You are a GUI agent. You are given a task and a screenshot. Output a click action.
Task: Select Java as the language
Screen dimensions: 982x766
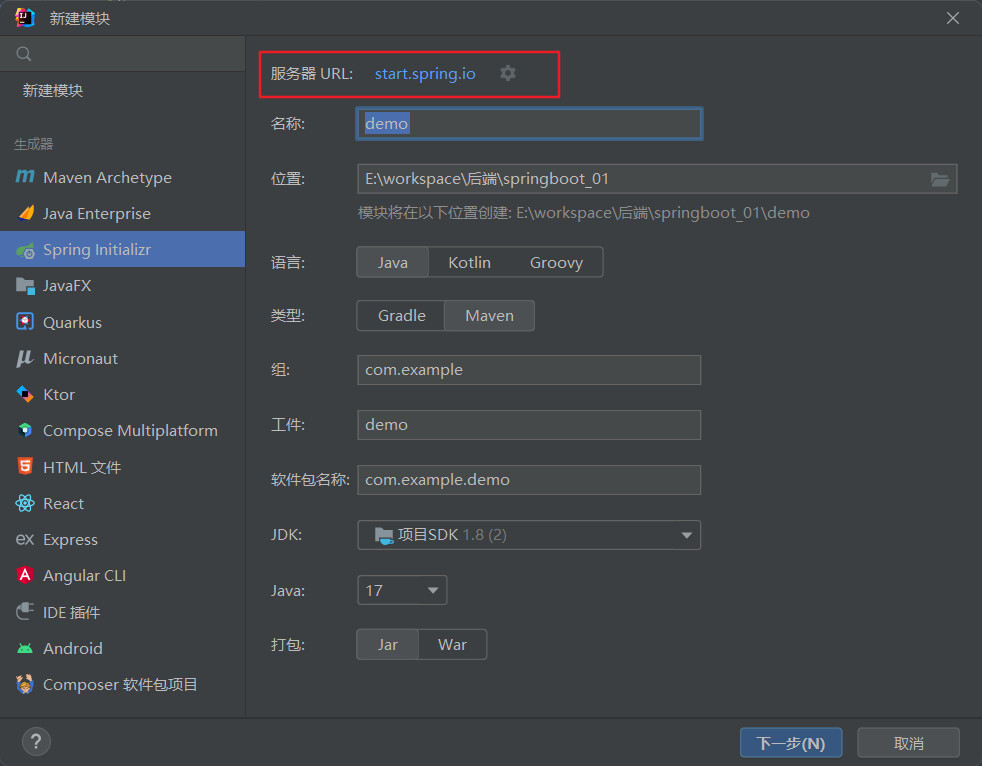point(393,262)
